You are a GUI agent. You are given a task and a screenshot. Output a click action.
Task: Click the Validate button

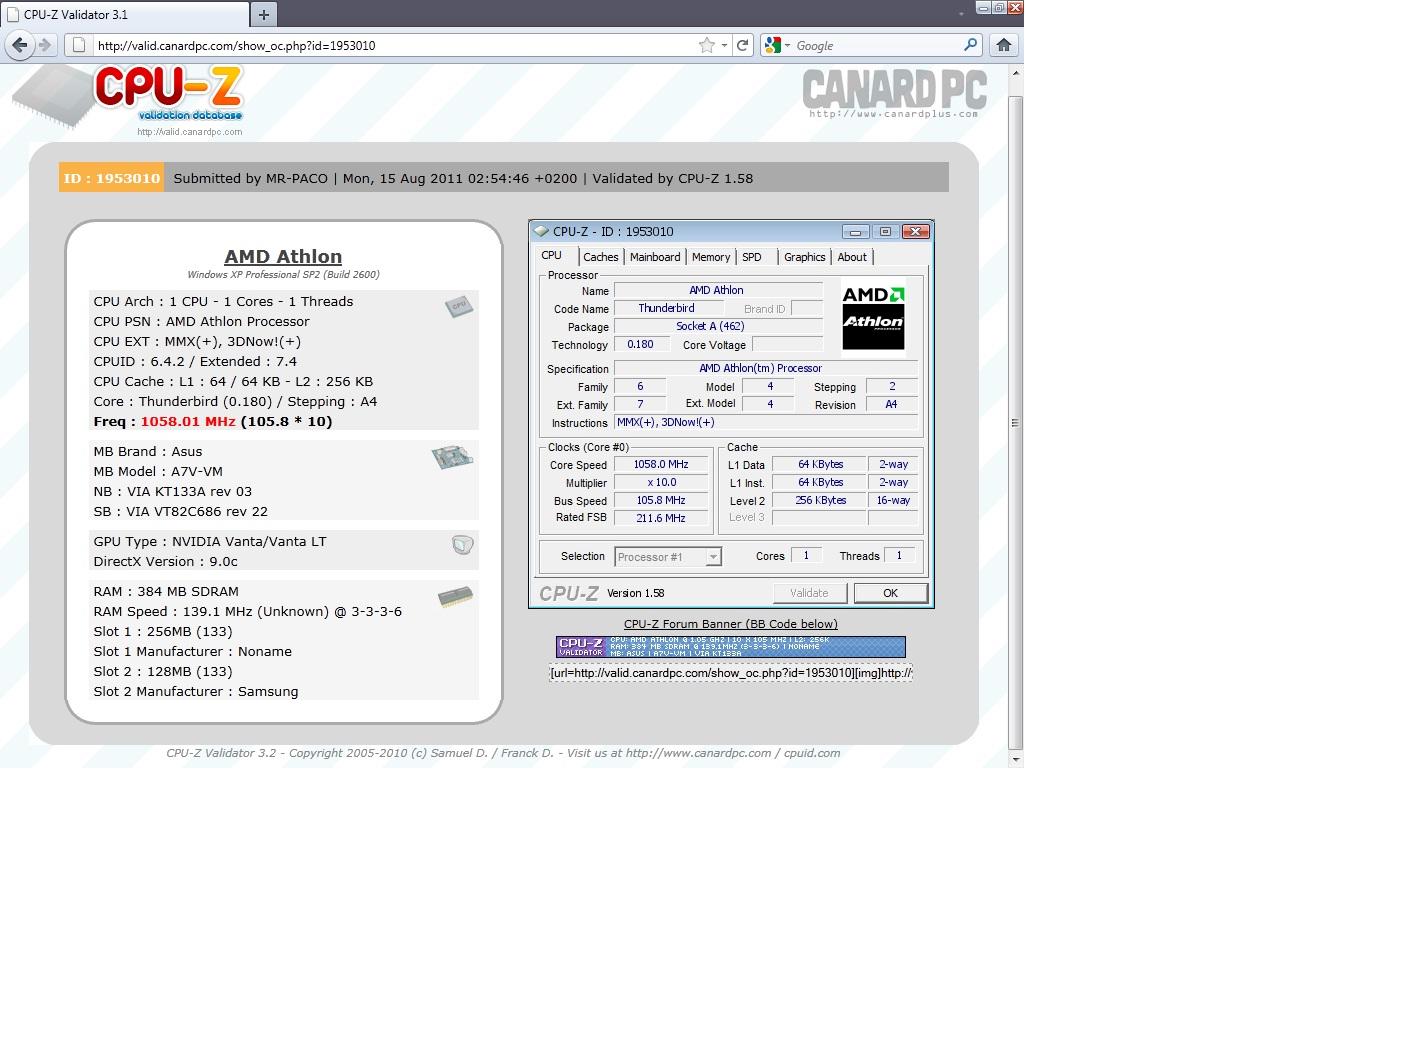tap(810, 593)
